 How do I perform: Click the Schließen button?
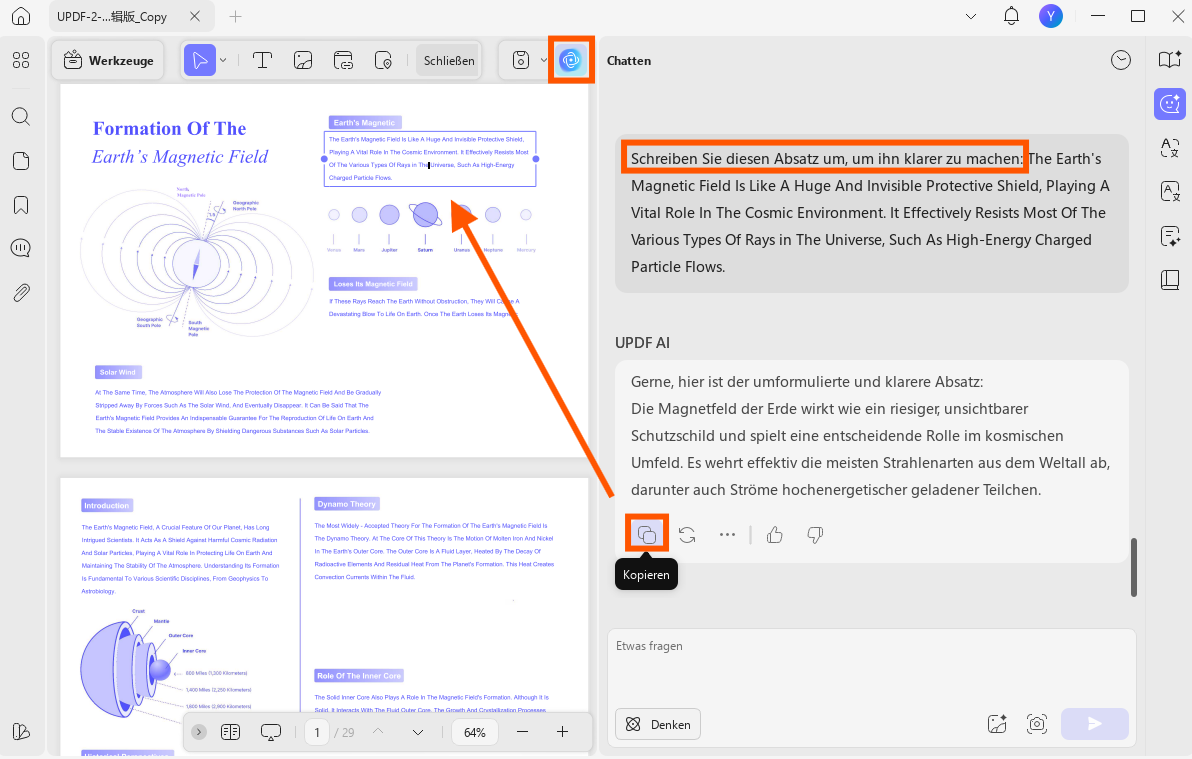point(449,60)
